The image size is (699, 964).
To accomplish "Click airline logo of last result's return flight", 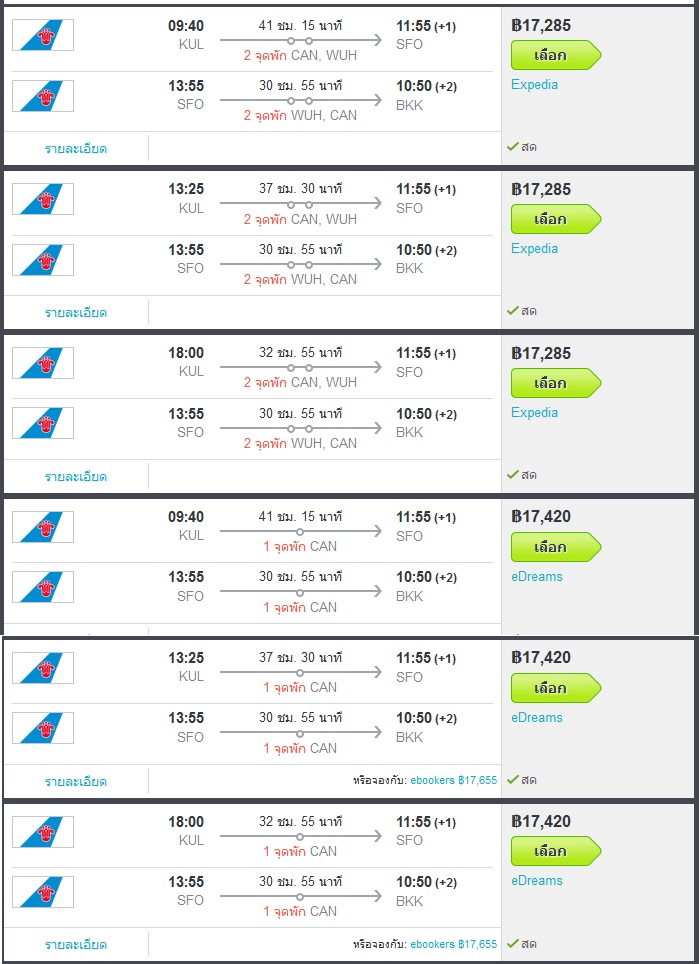I will (x=43, y=892).
